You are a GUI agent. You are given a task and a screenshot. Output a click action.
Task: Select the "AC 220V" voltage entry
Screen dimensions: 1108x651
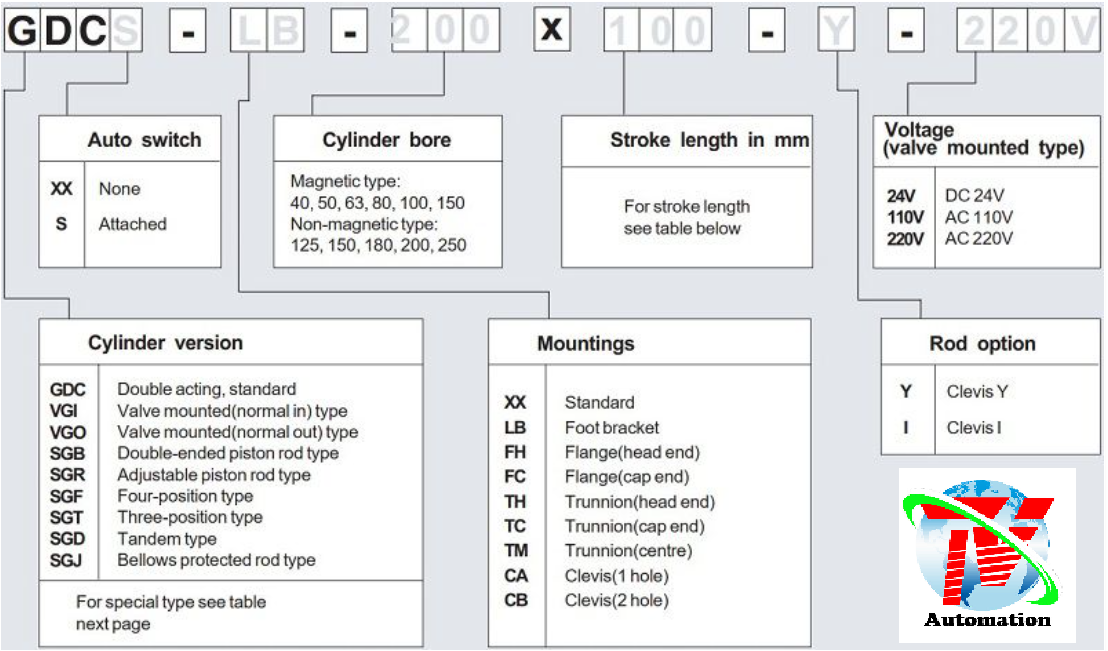(979, 238)
